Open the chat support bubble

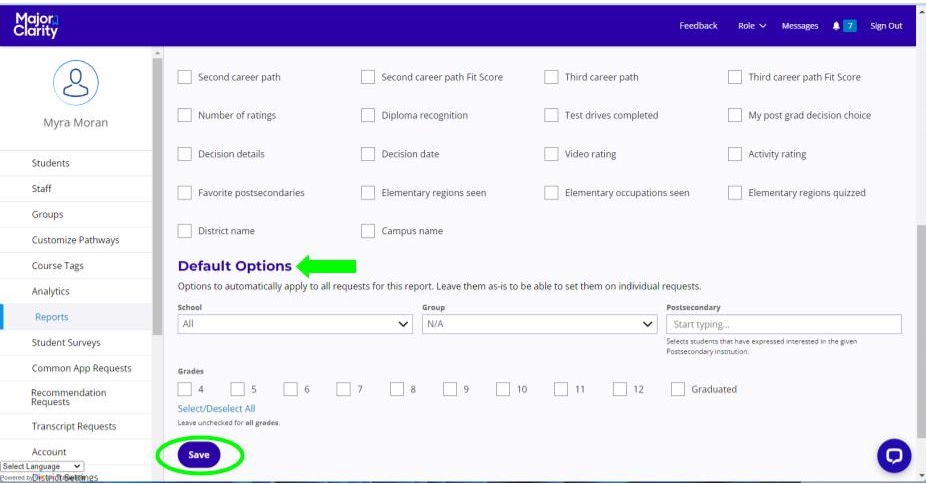893,456
